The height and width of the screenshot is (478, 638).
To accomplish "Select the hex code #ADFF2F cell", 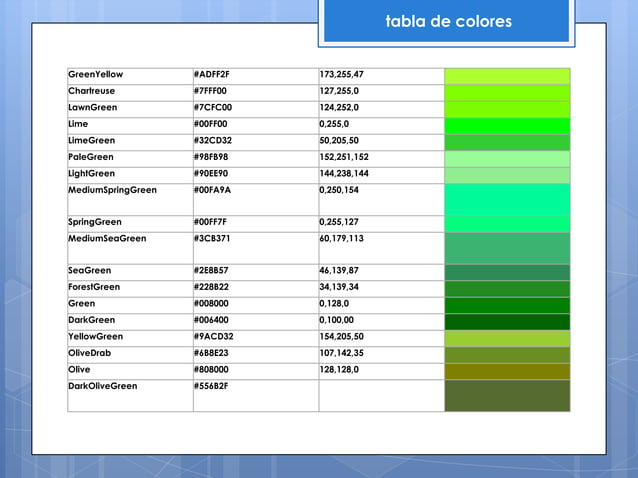I will click(x=255, y=76).
